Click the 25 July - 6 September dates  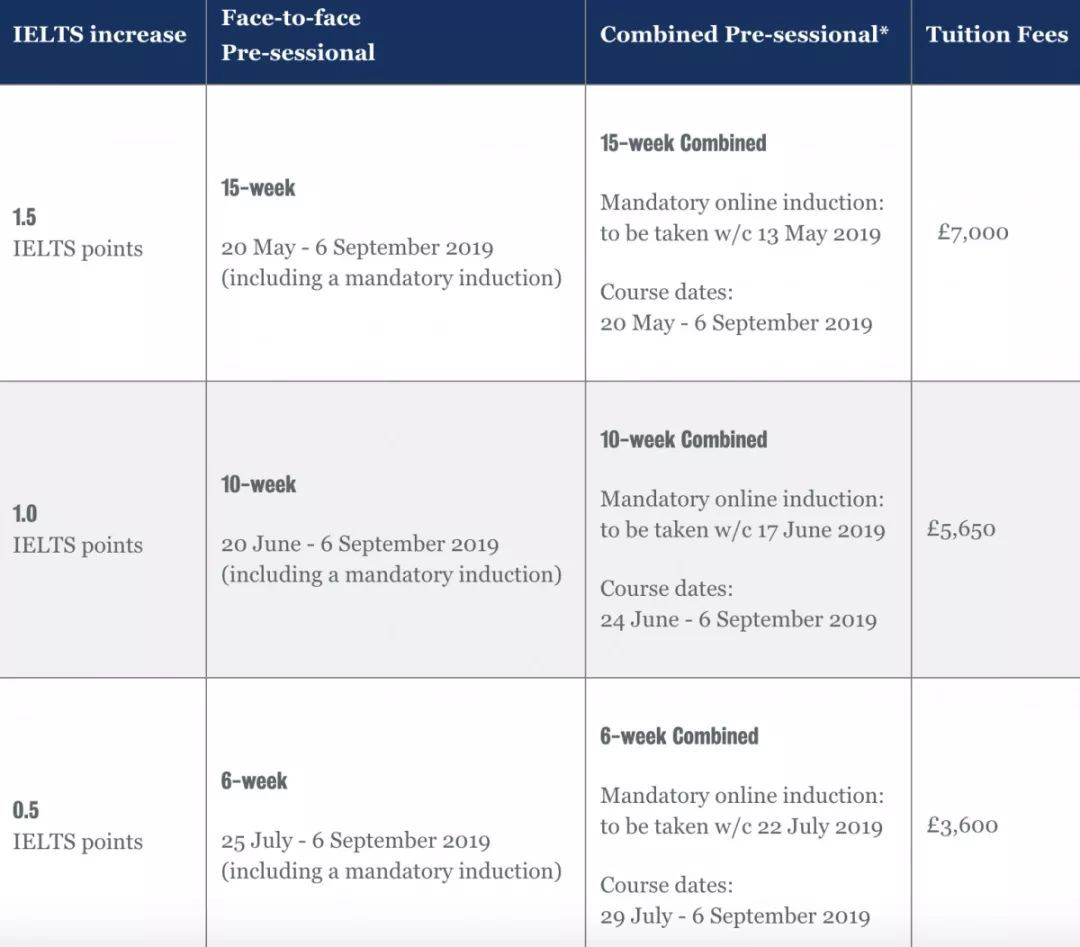(355, 841)
